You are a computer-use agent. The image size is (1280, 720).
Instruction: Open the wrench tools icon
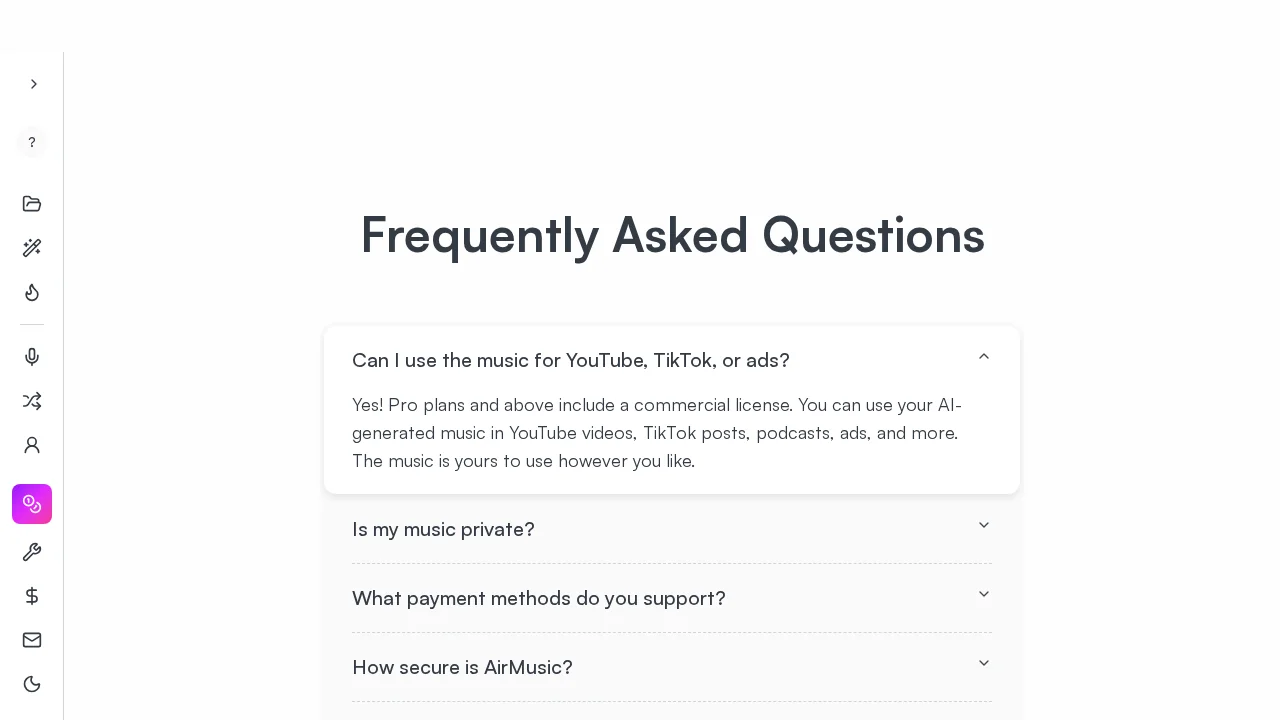(32, 552)
